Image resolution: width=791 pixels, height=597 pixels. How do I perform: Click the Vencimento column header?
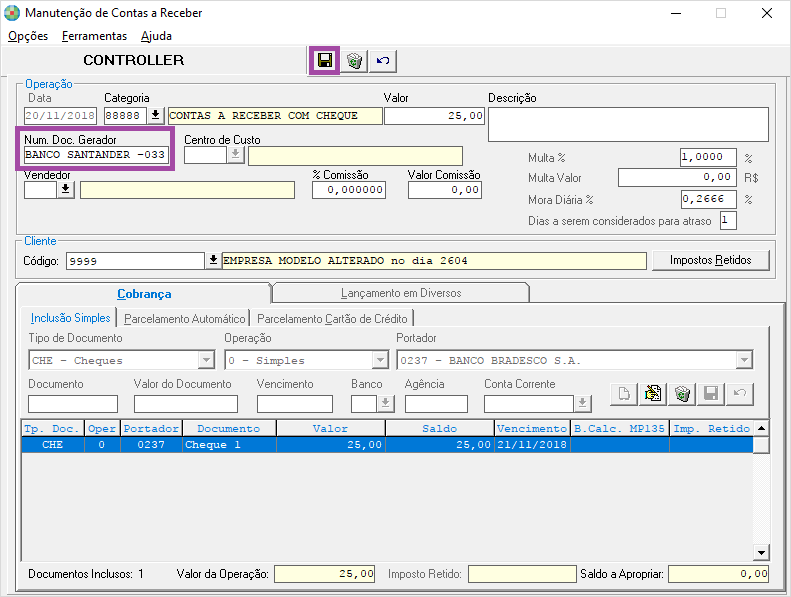point(532,428)
